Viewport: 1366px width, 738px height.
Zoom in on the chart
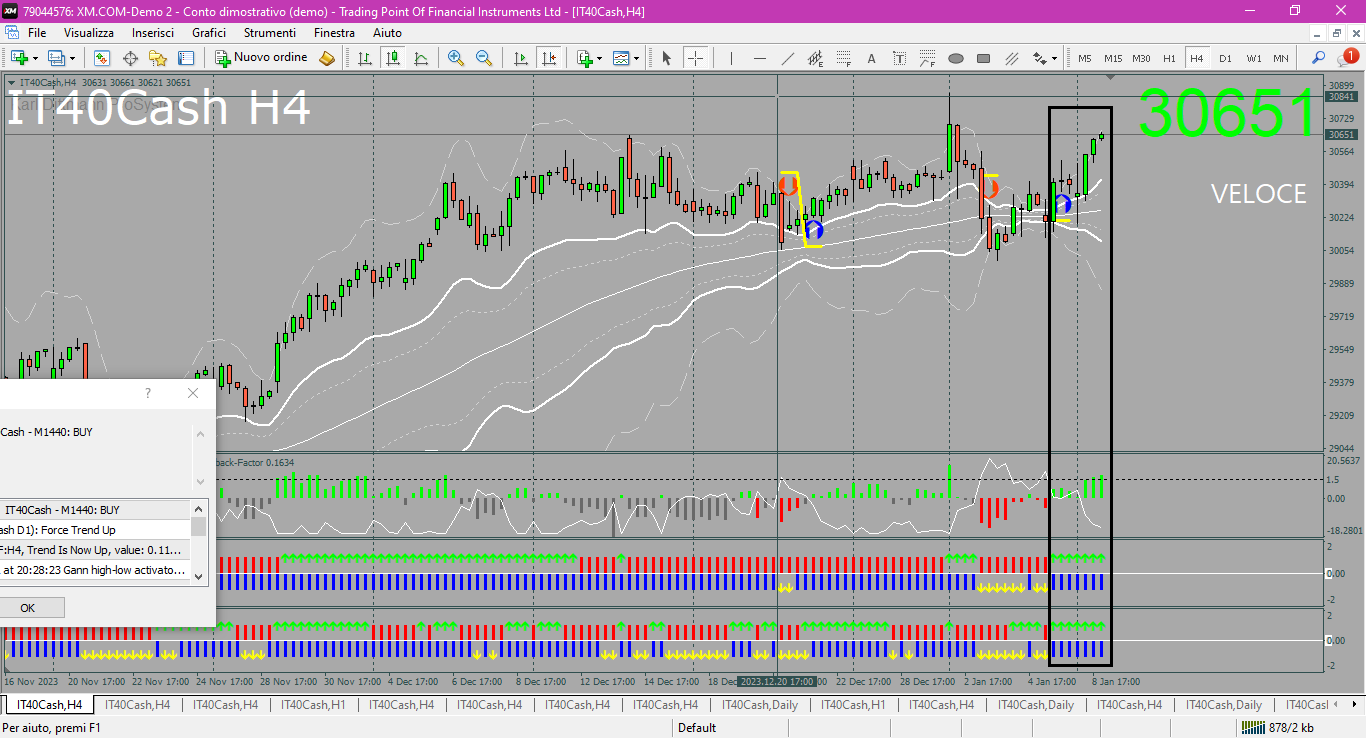click(456, 58)
